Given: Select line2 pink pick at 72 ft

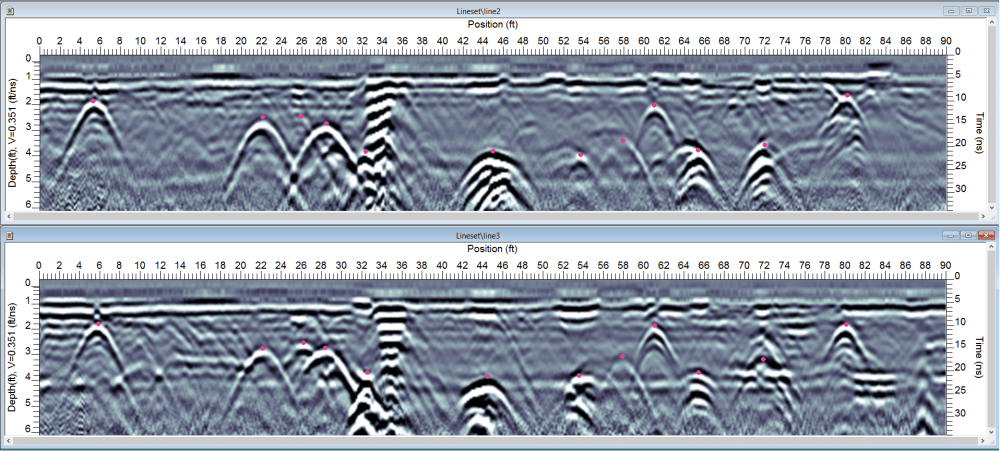Looking at the screenshot, I should [765, 145].
